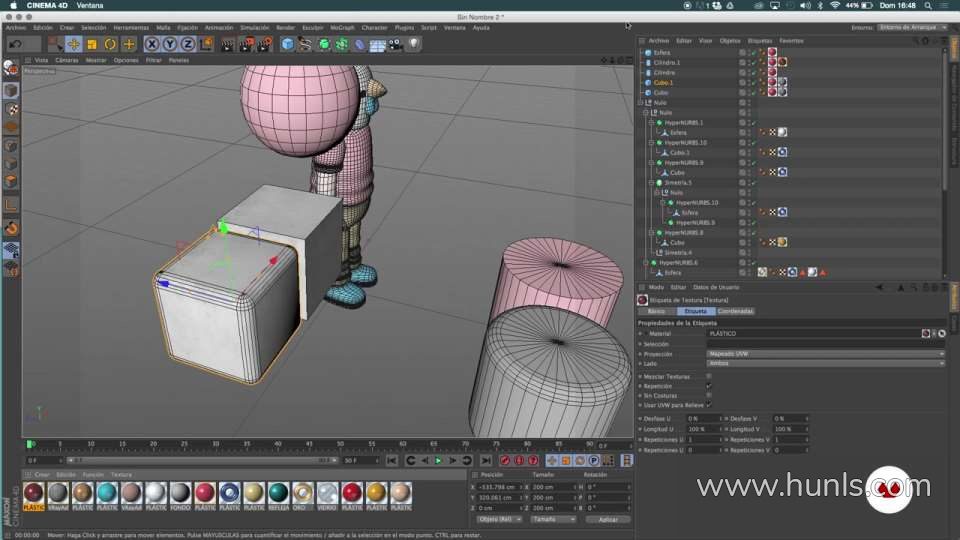Open the Simulación menu
Viewport: 960px width, 540px height.
(254, 28)
